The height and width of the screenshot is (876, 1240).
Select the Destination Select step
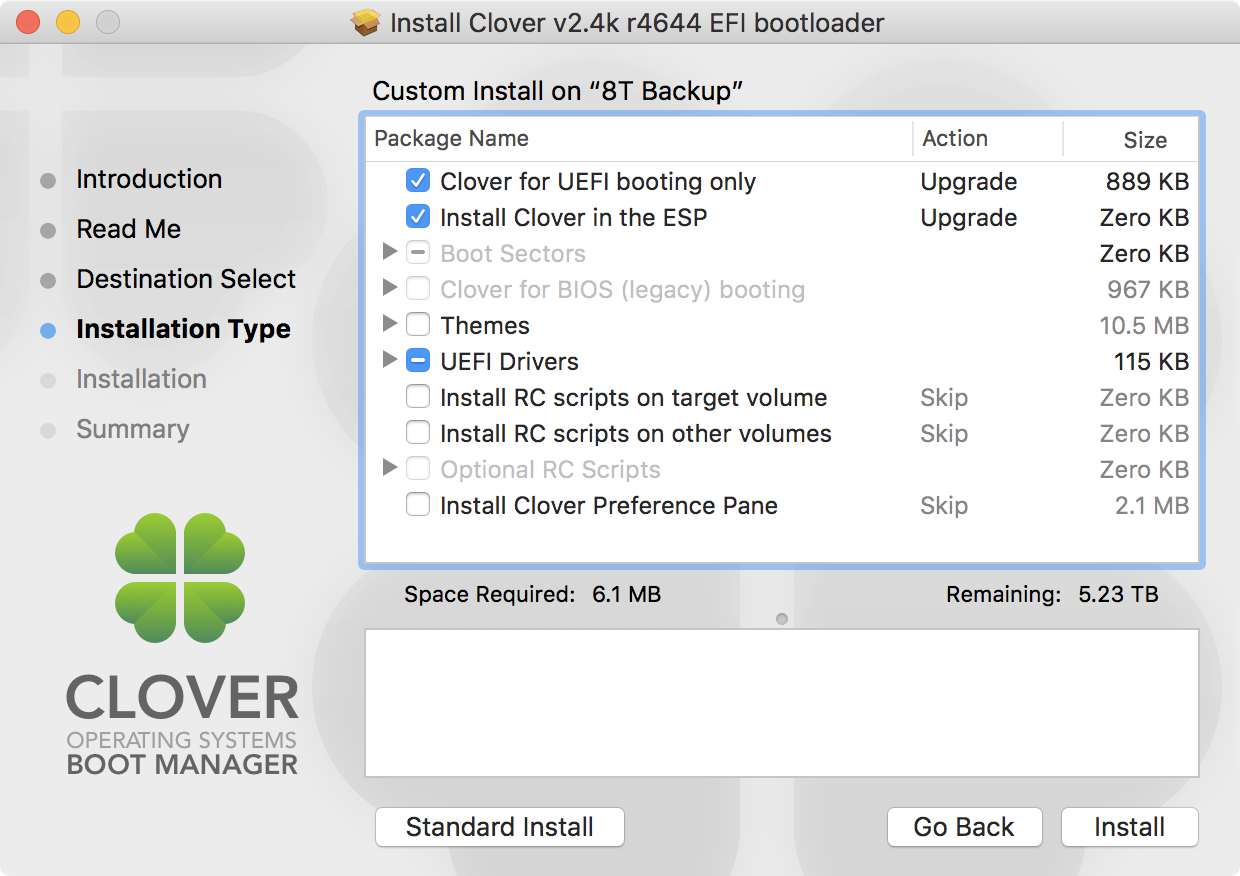[186, 280]
